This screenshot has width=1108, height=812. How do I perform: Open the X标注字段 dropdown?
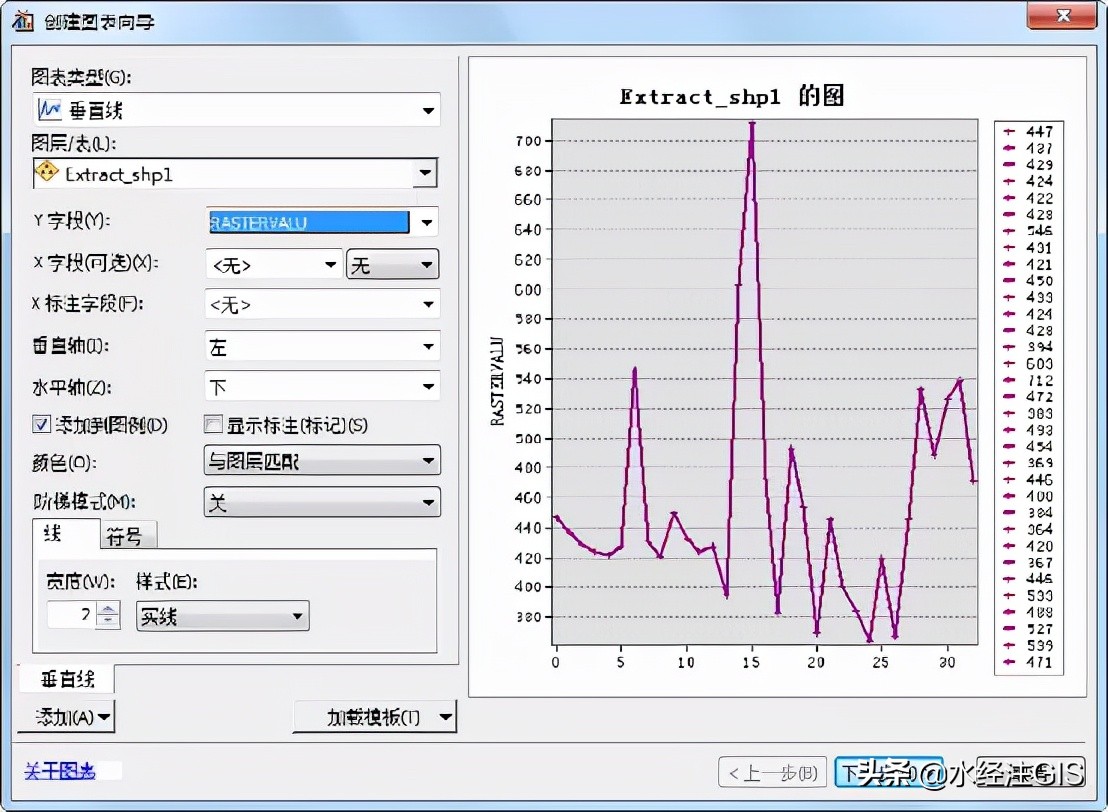(x=322, y=305)
